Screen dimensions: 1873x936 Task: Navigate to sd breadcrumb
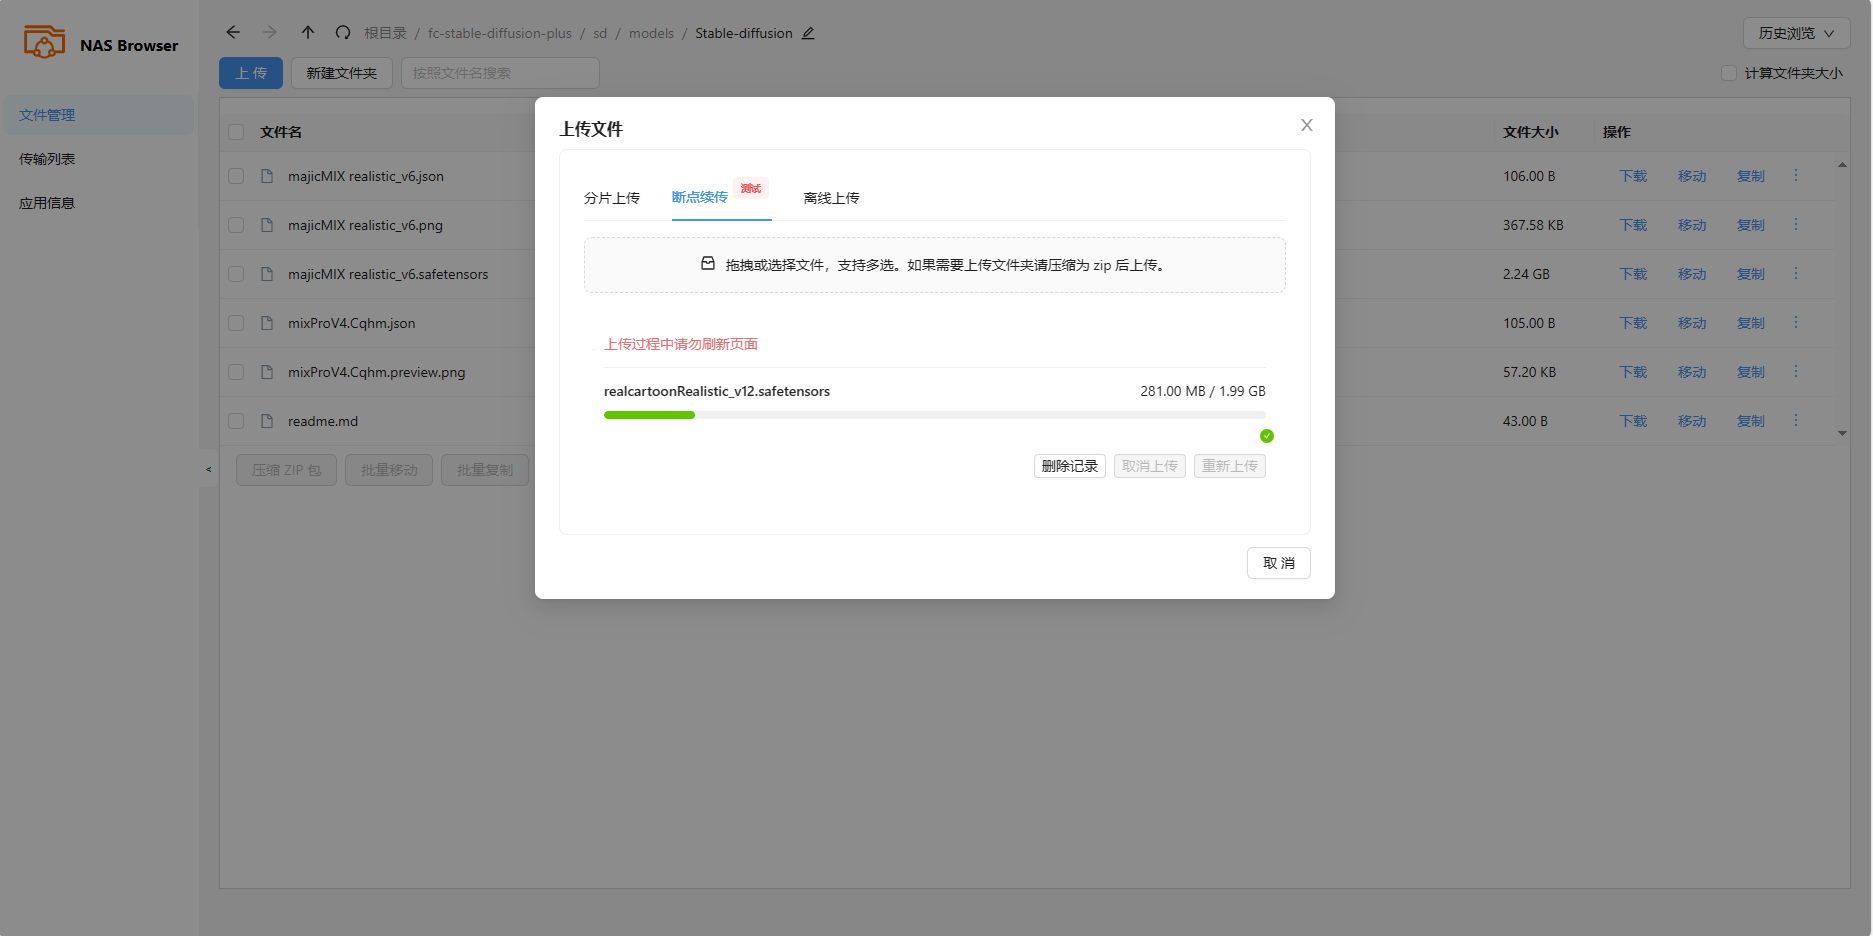pos(600,33)
